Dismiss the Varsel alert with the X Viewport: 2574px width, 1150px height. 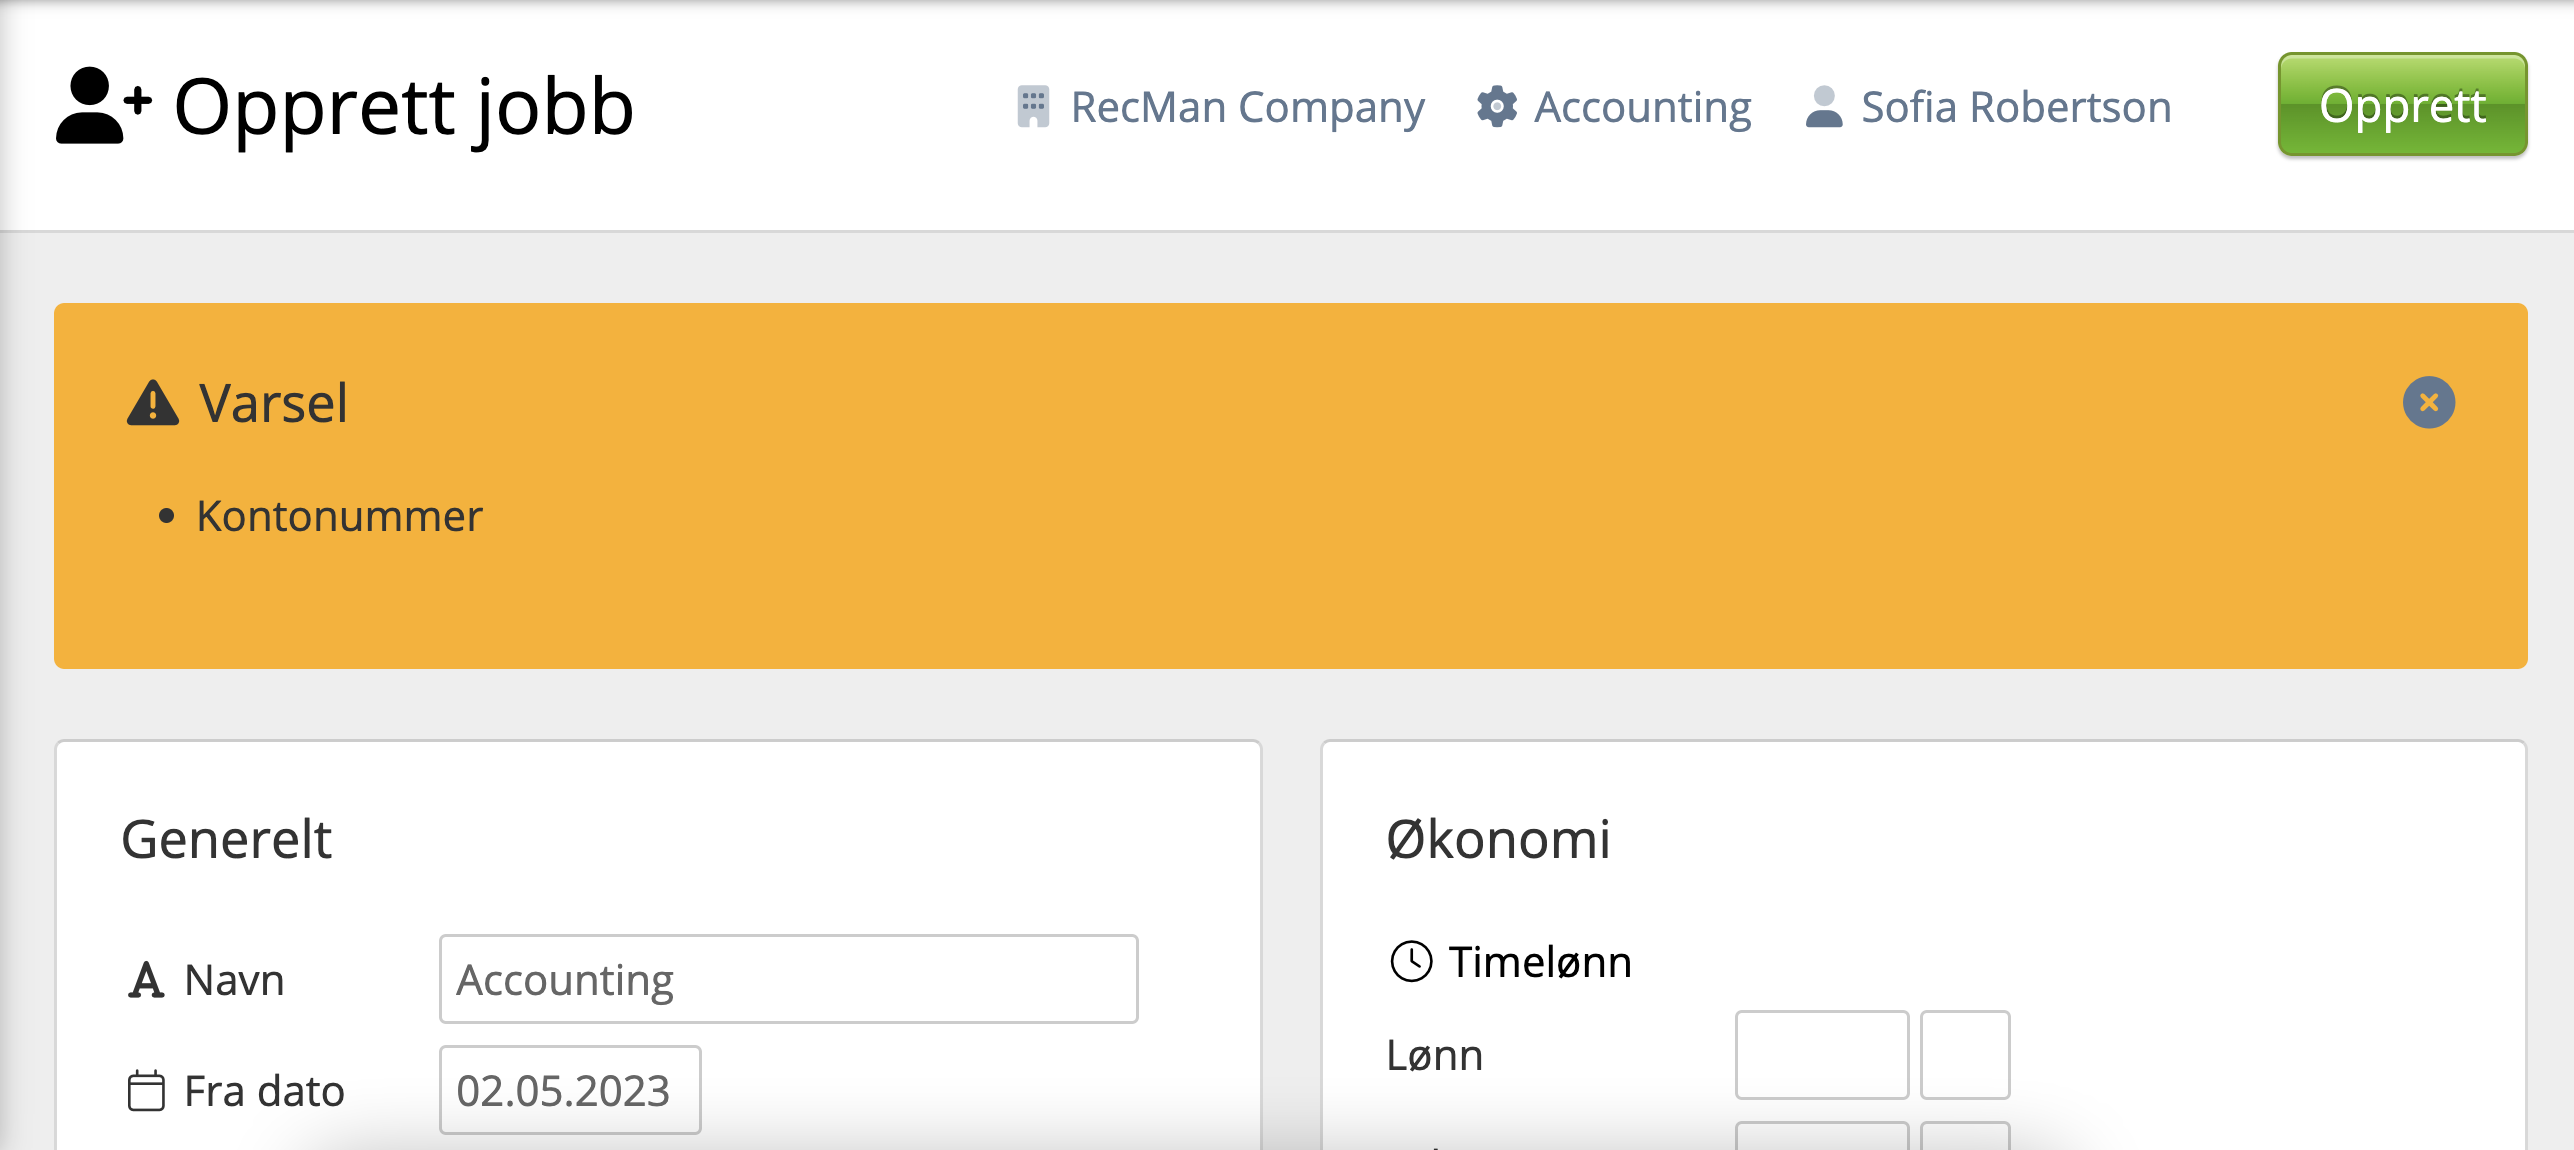(x=2428, y=402)
